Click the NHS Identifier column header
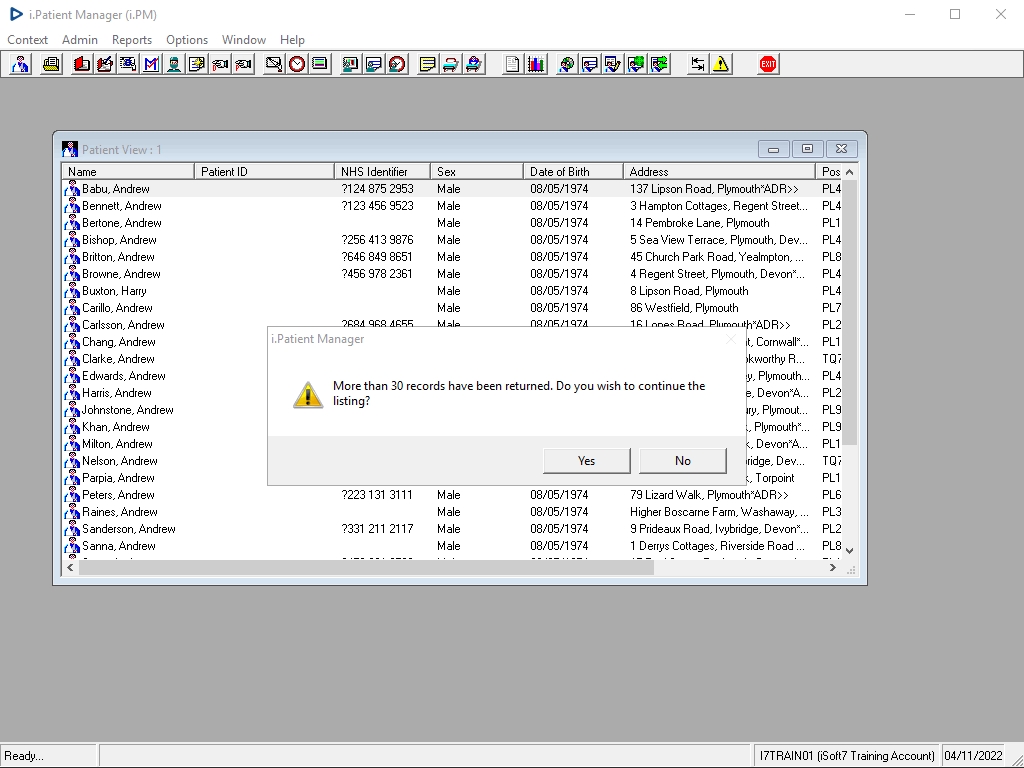Screen dimensions: 1024x768 pos(383,172)
